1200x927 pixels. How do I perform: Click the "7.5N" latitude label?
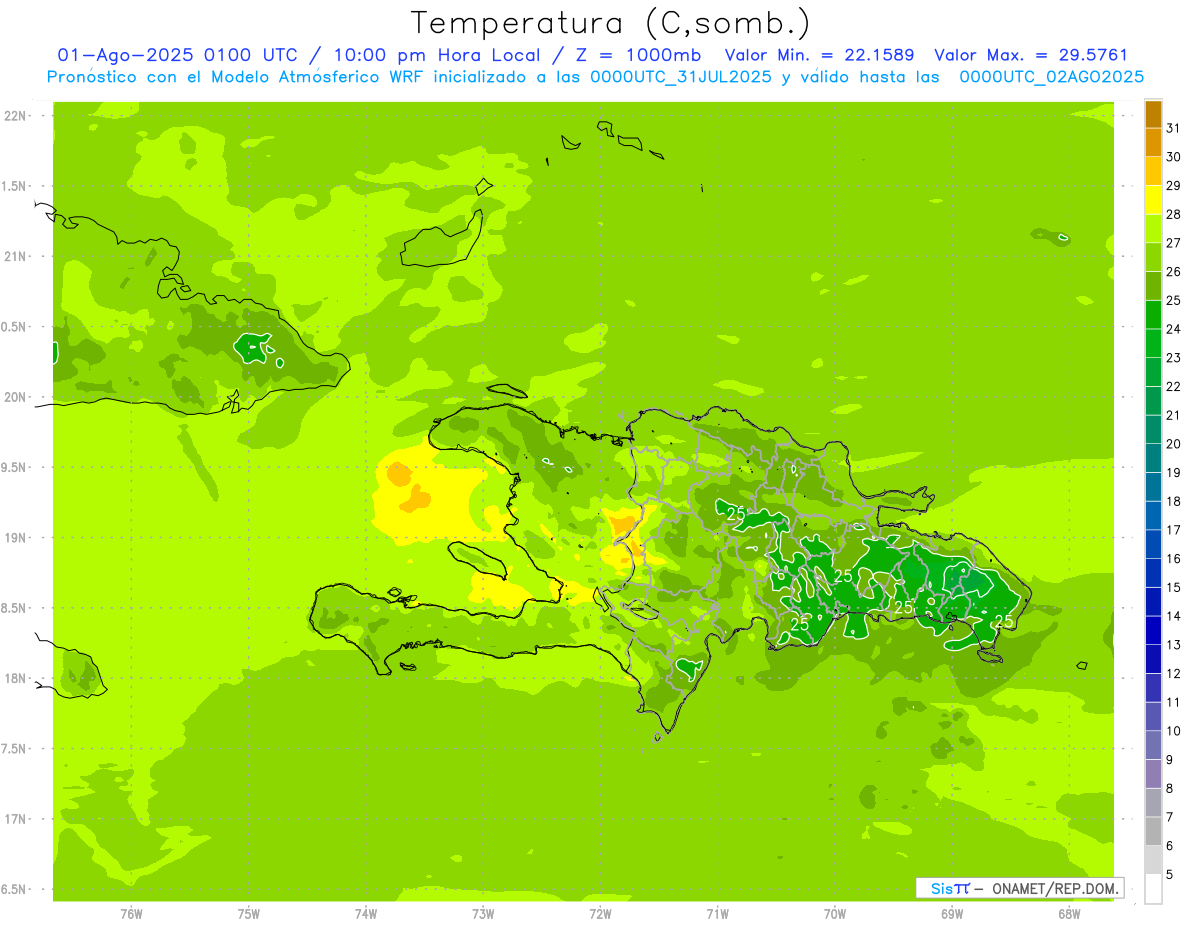click(x=15, y=749)
